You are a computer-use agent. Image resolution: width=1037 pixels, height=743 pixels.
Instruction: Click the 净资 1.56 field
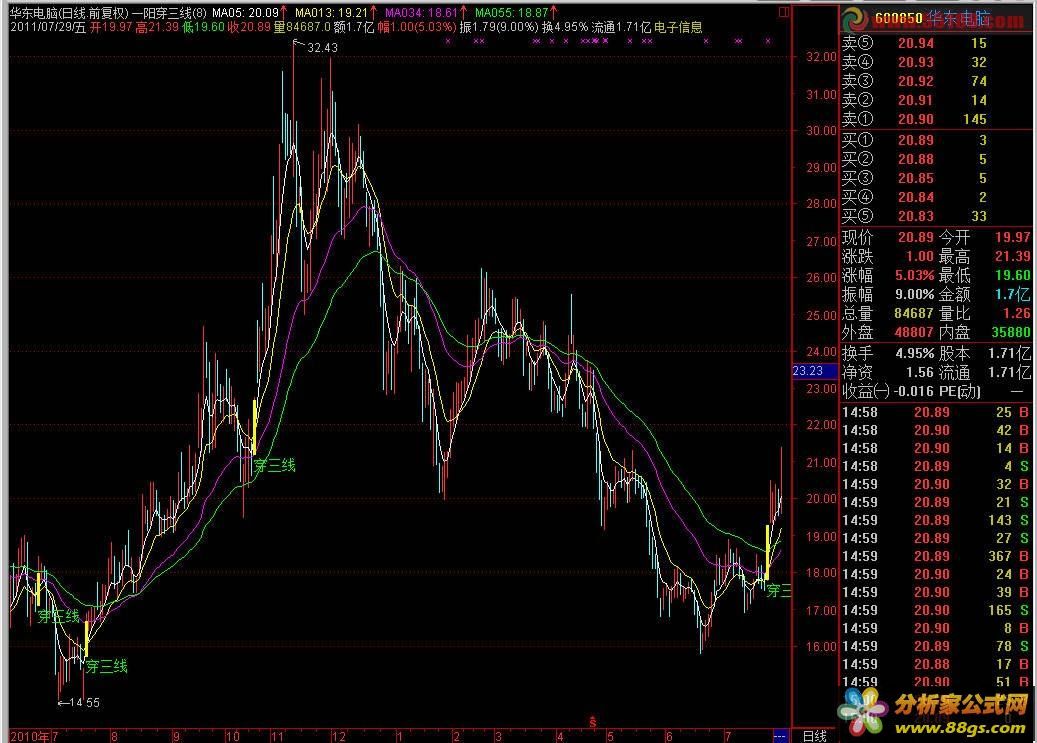pyautogui.click(x=888, y=372)
